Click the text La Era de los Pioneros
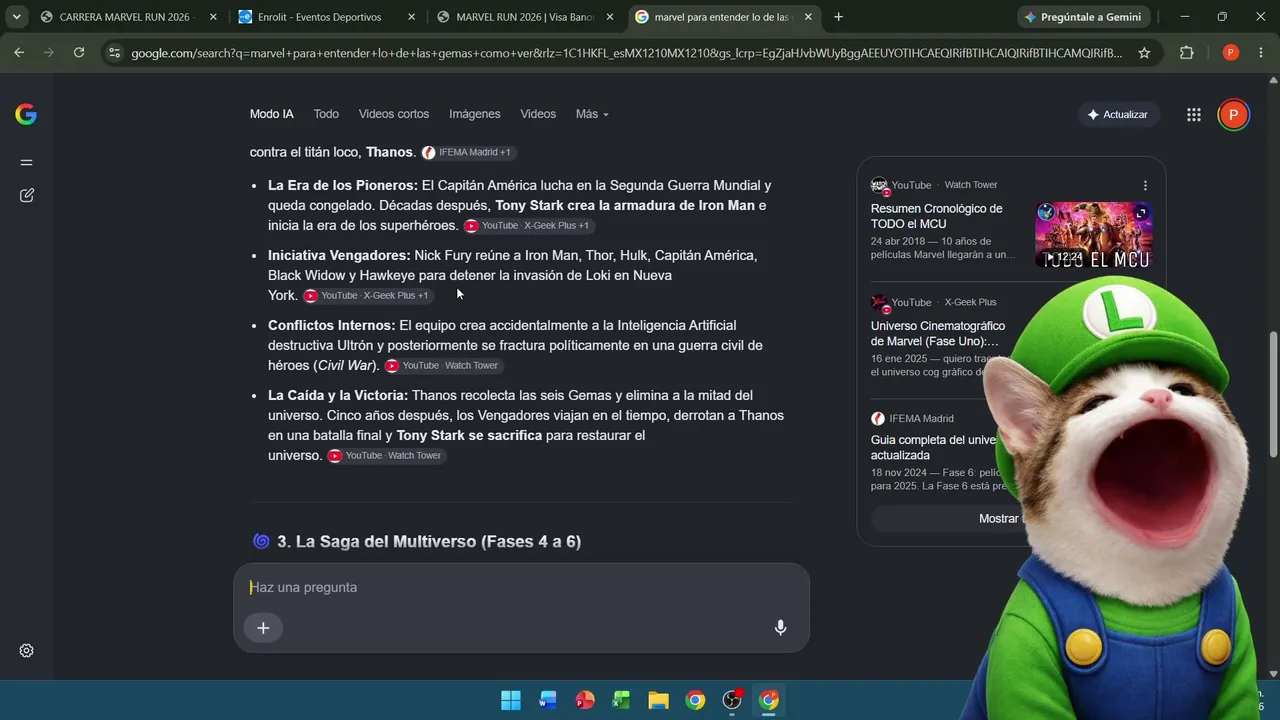 coord(343,185)
